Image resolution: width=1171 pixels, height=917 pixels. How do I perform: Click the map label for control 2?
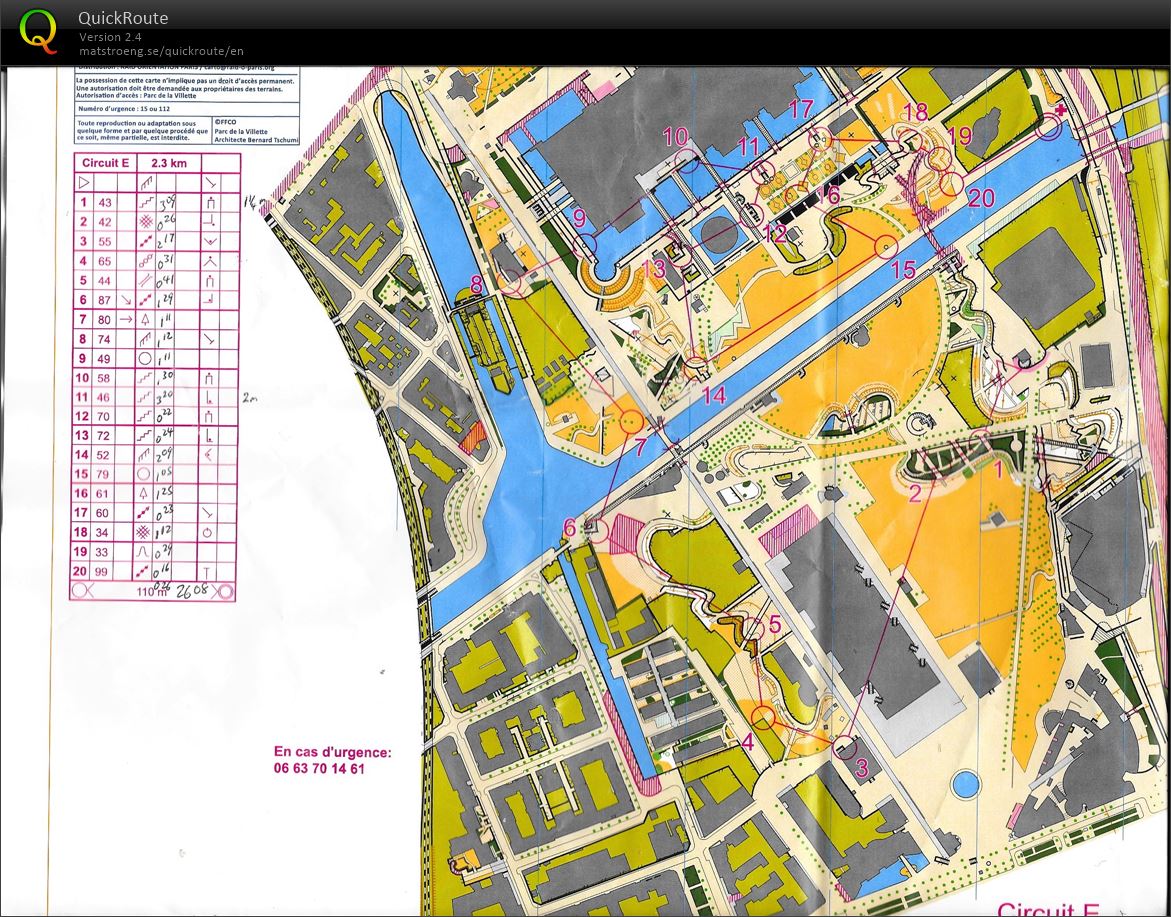point(915,493)
